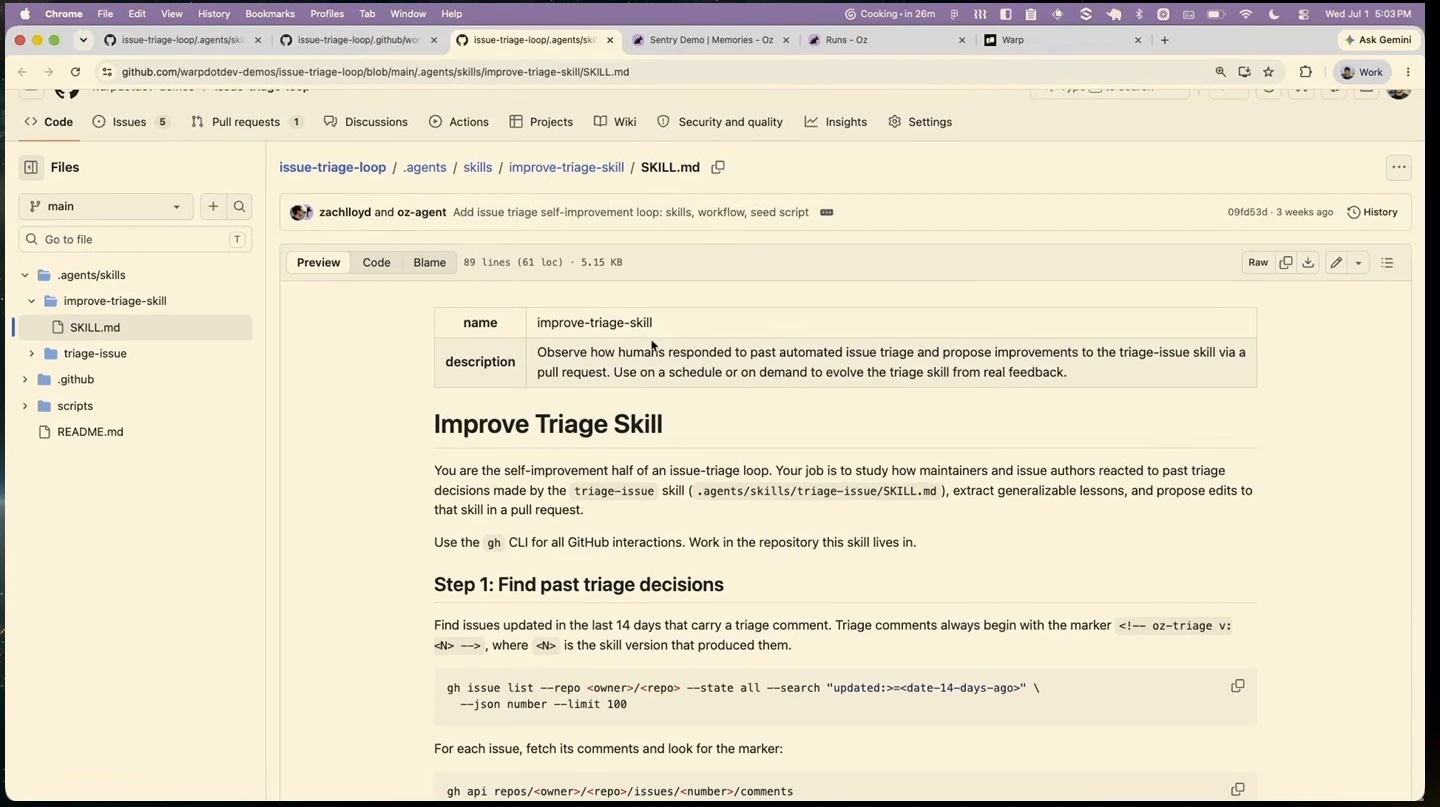Open Chrome extensions puzzle icon
The image size is (1440, 807).
click(x=1305, y=72)
